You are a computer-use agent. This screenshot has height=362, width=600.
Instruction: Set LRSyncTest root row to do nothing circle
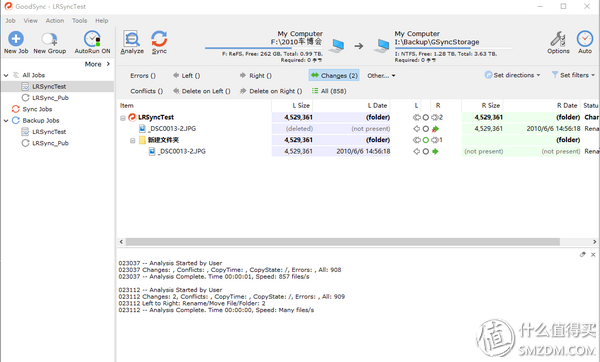click(426, 117)
